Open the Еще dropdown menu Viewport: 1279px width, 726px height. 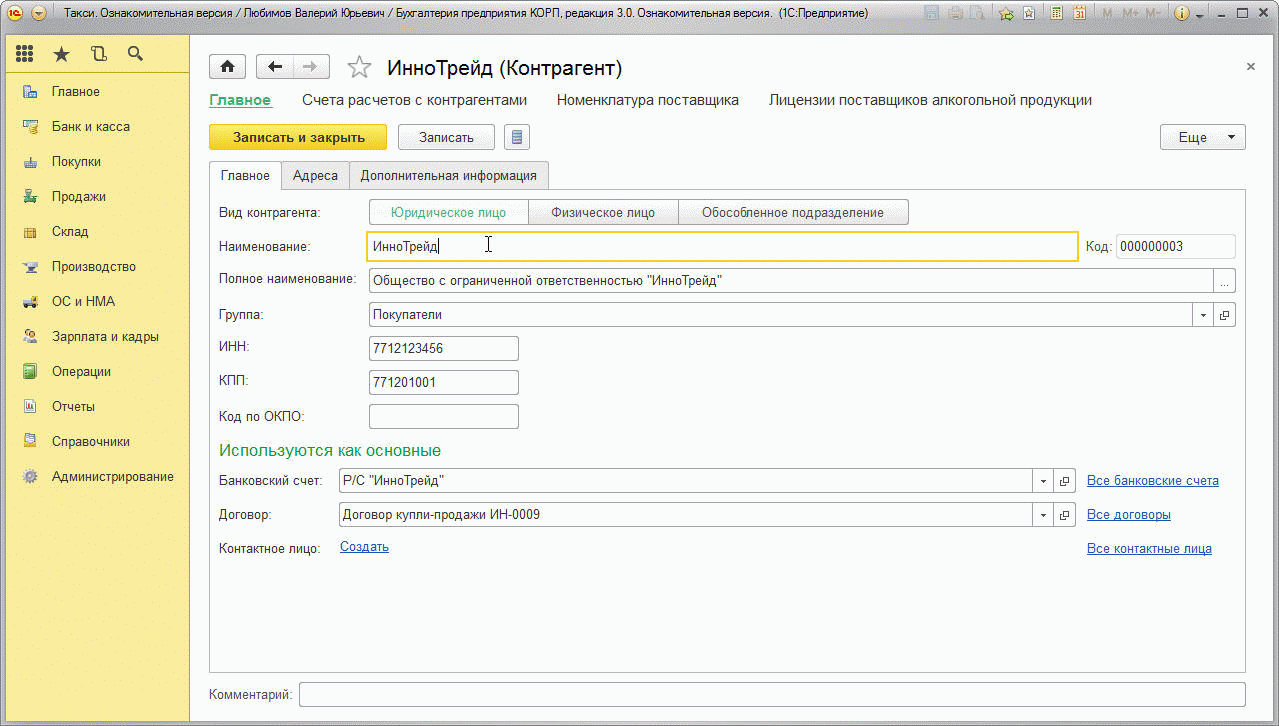1202,137
